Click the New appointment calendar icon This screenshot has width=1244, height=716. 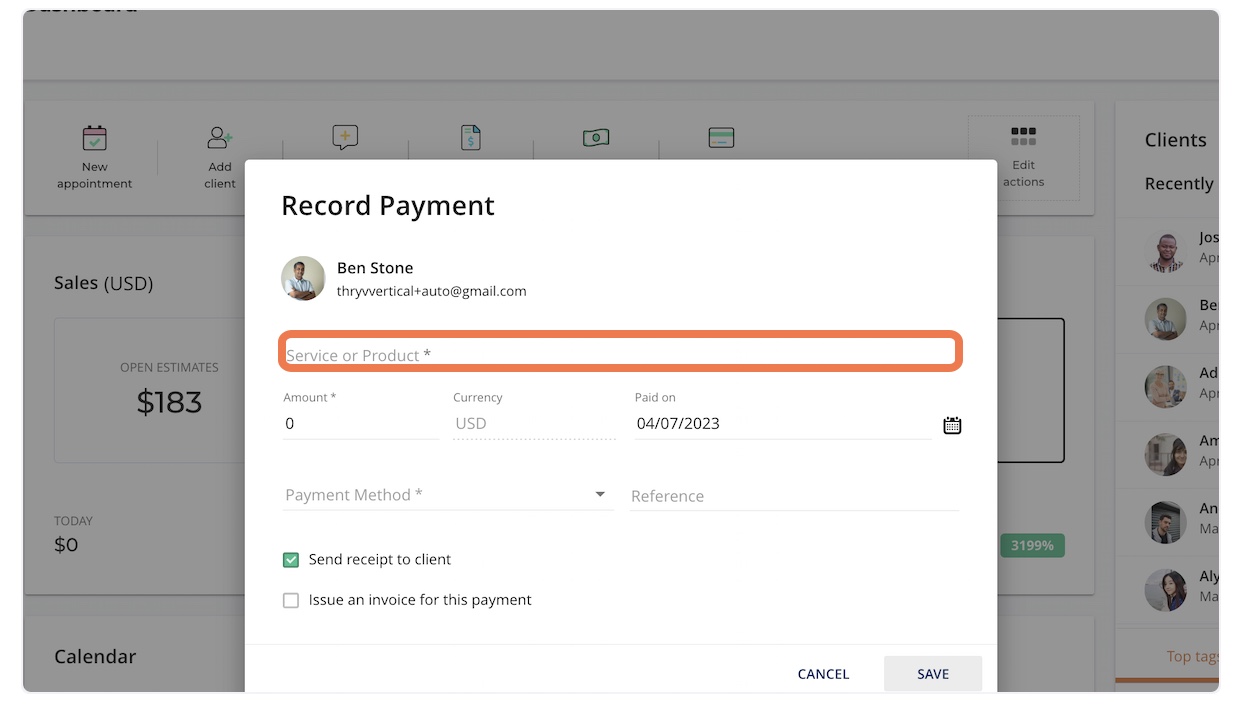point(95,138)
